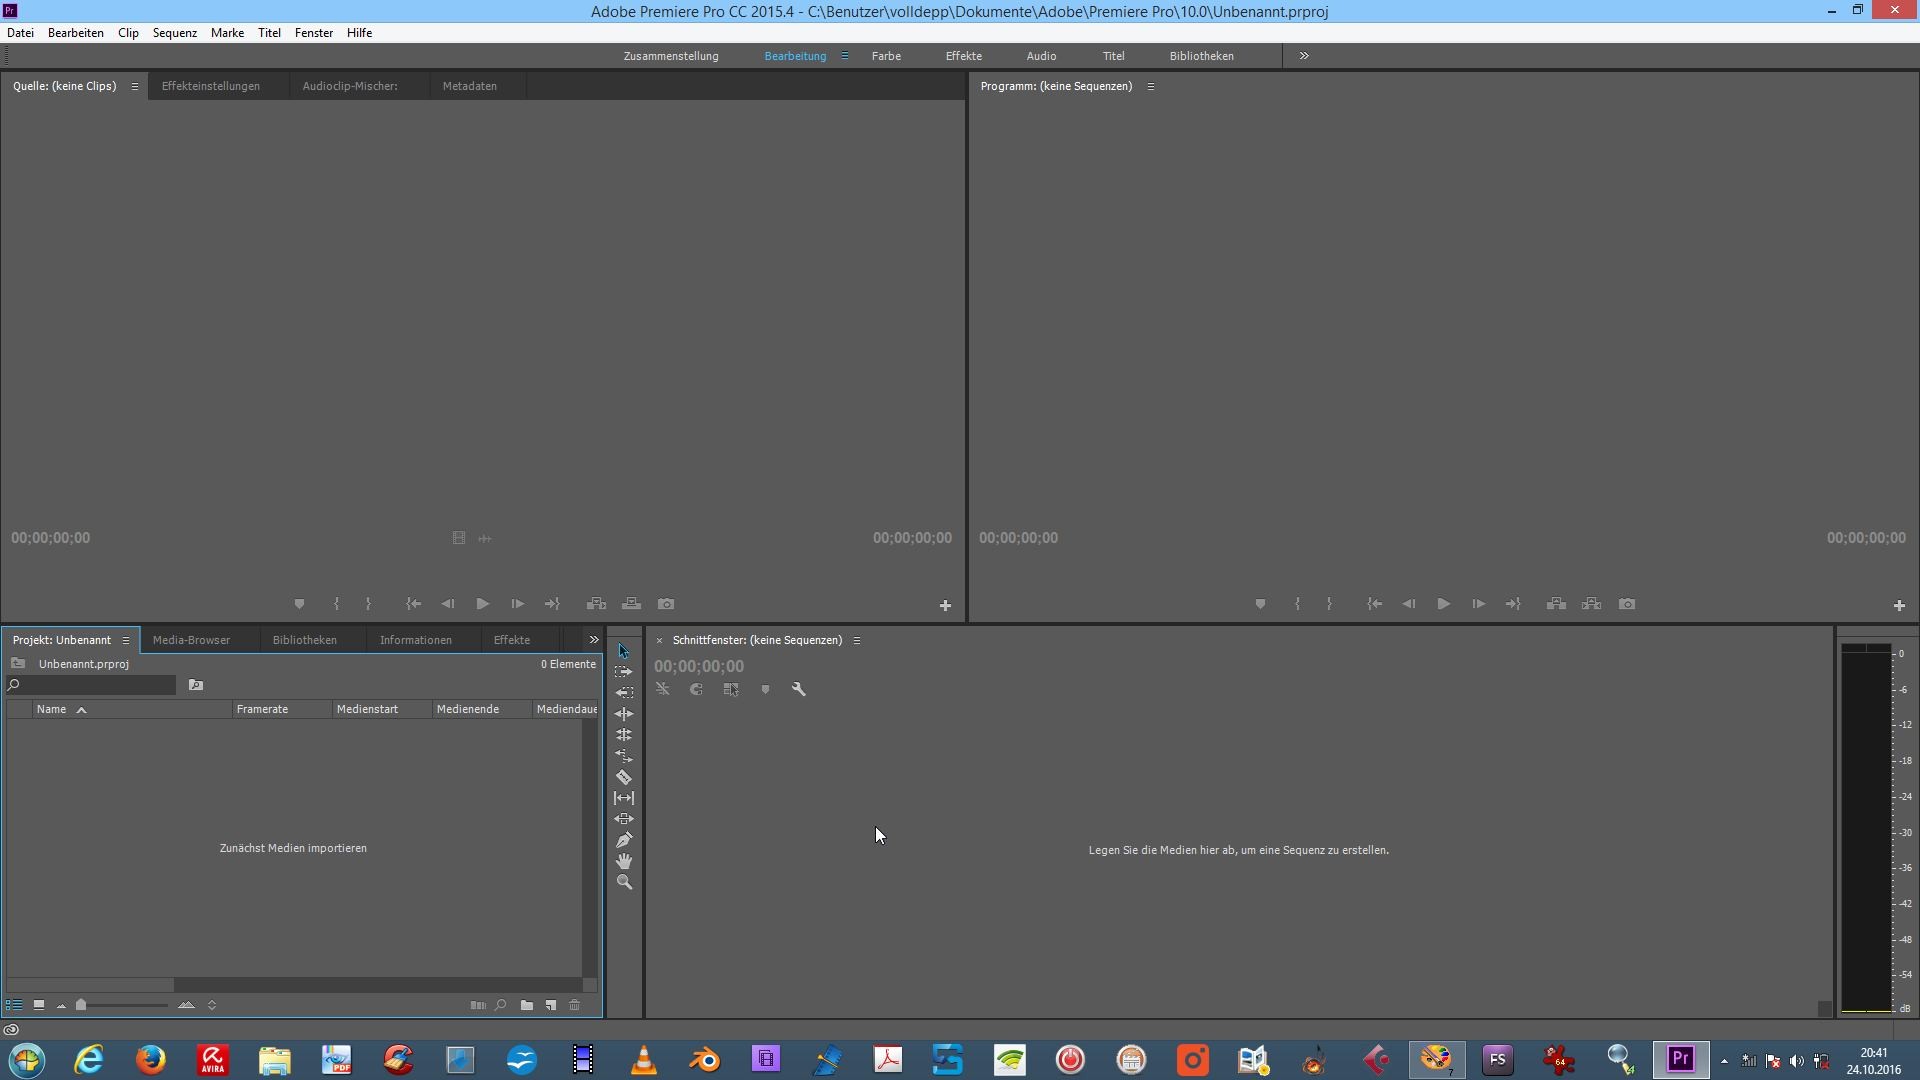
Task: Switch Project panel to list view
Action: (14, 1005)
